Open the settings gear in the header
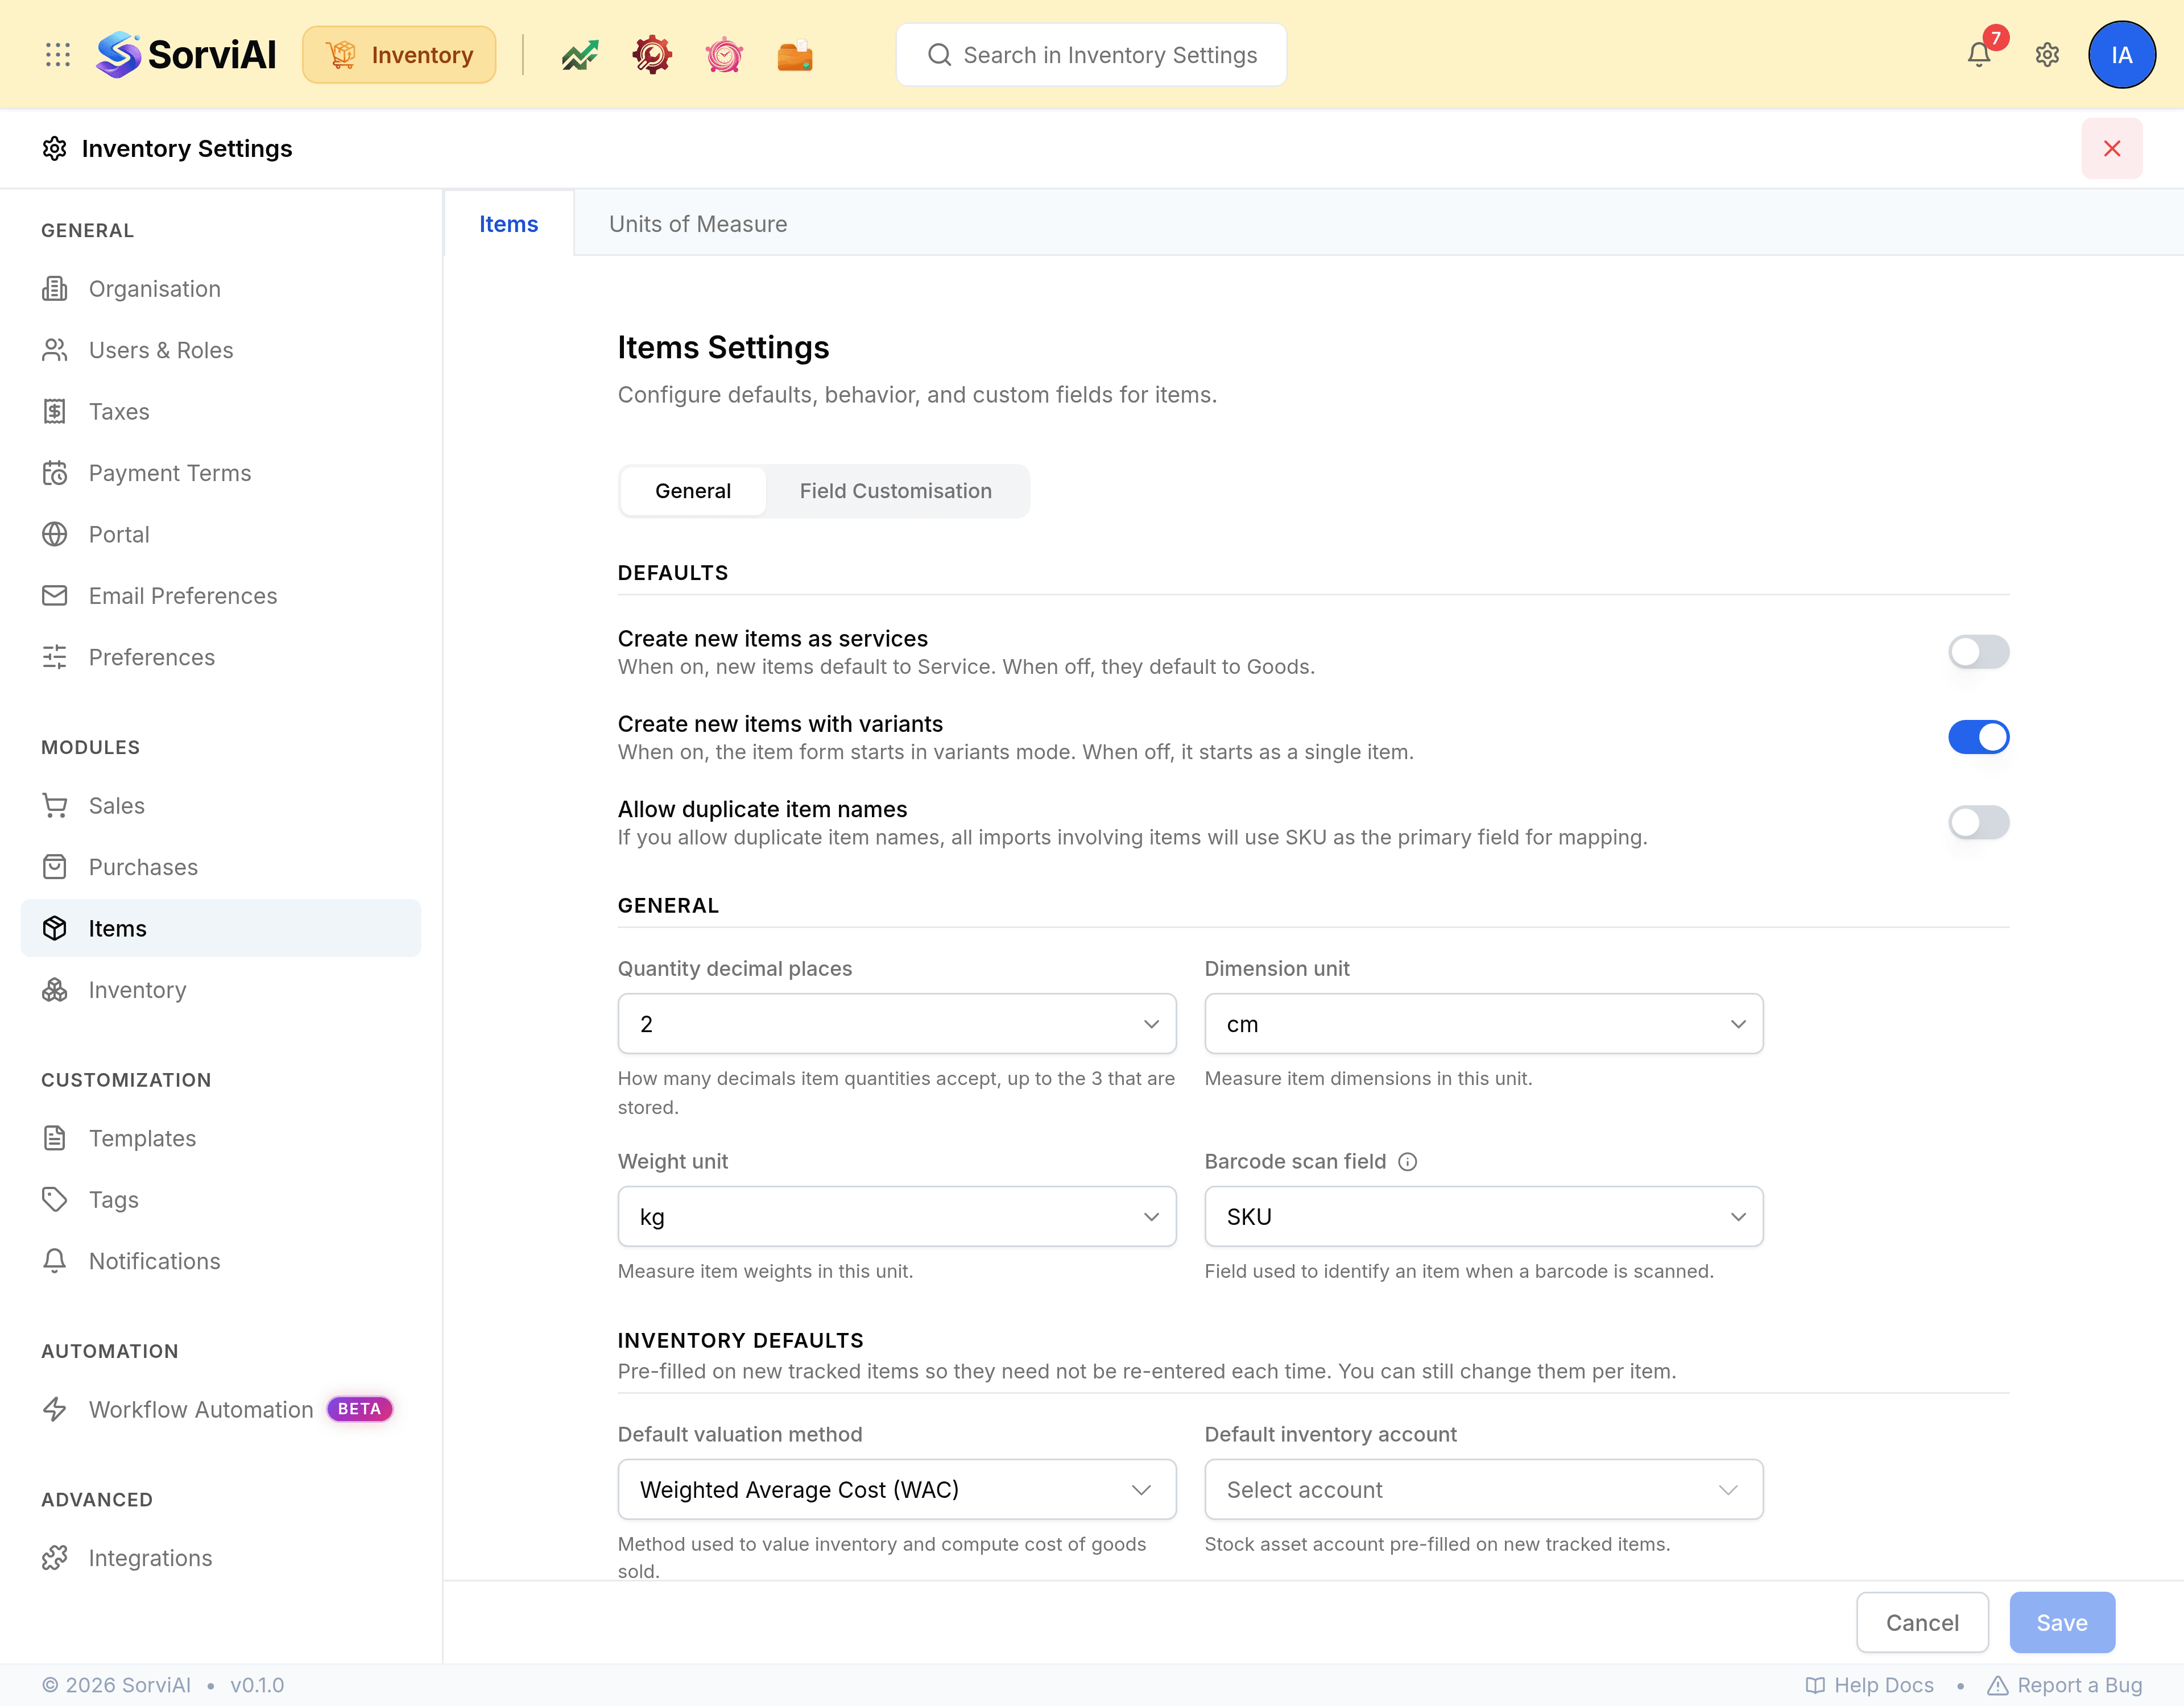The image size is (2184, 1706). [x=2047, y=55]
